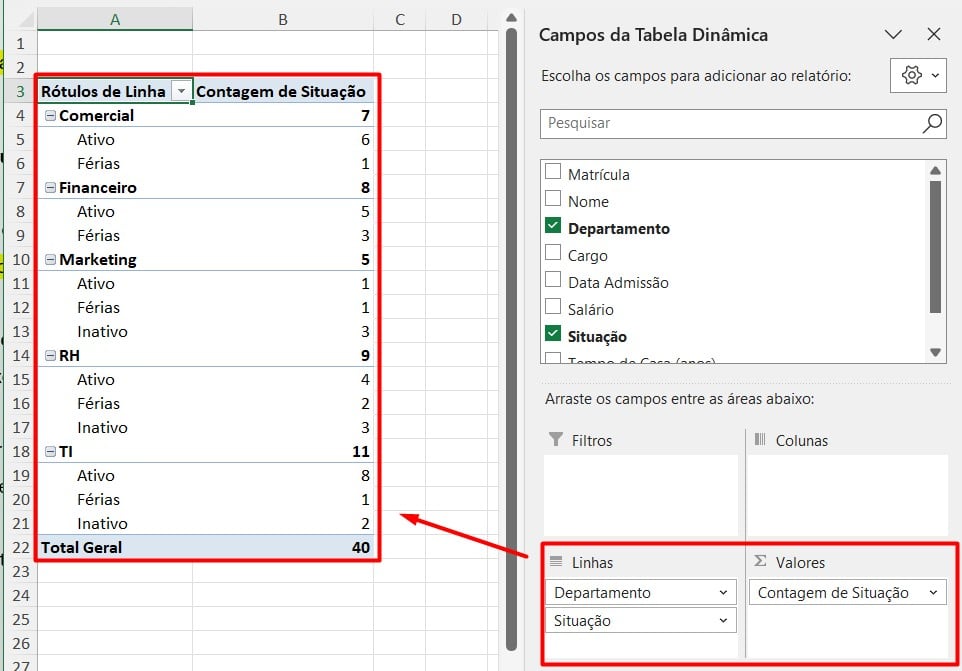
Task: Check the Cargo field checkbox
Action: click(x=553, y=253)
